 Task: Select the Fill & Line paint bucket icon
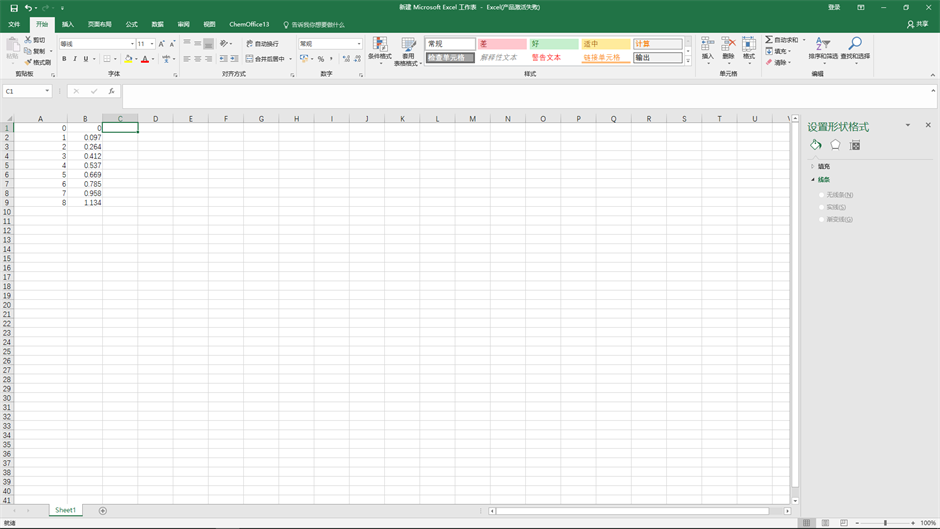tap(816, 145)
